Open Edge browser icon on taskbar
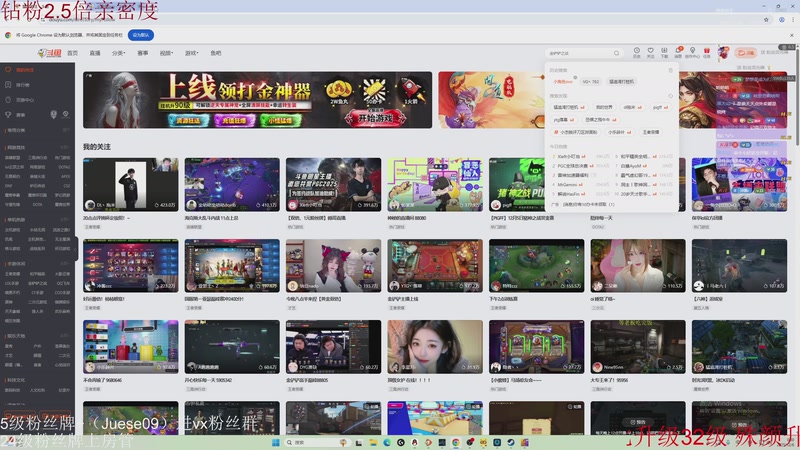800x450 pixels. (387, 442)
